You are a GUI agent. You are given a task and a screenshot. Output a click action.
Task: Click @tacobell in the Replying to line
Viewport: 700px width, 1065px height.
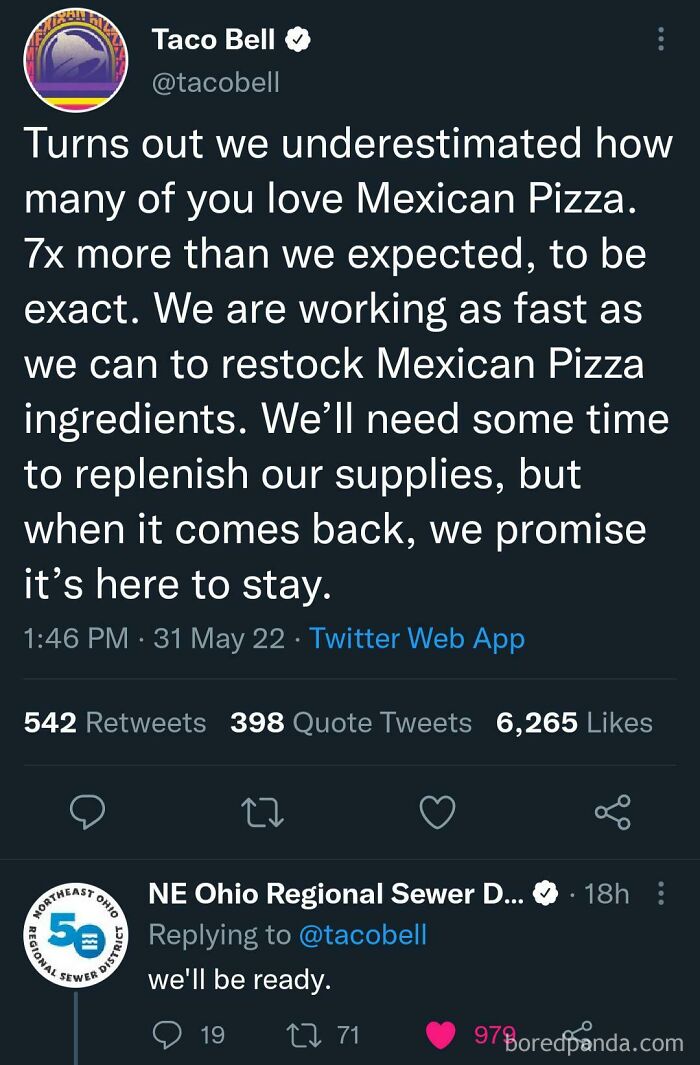click(x=362, y=935)
